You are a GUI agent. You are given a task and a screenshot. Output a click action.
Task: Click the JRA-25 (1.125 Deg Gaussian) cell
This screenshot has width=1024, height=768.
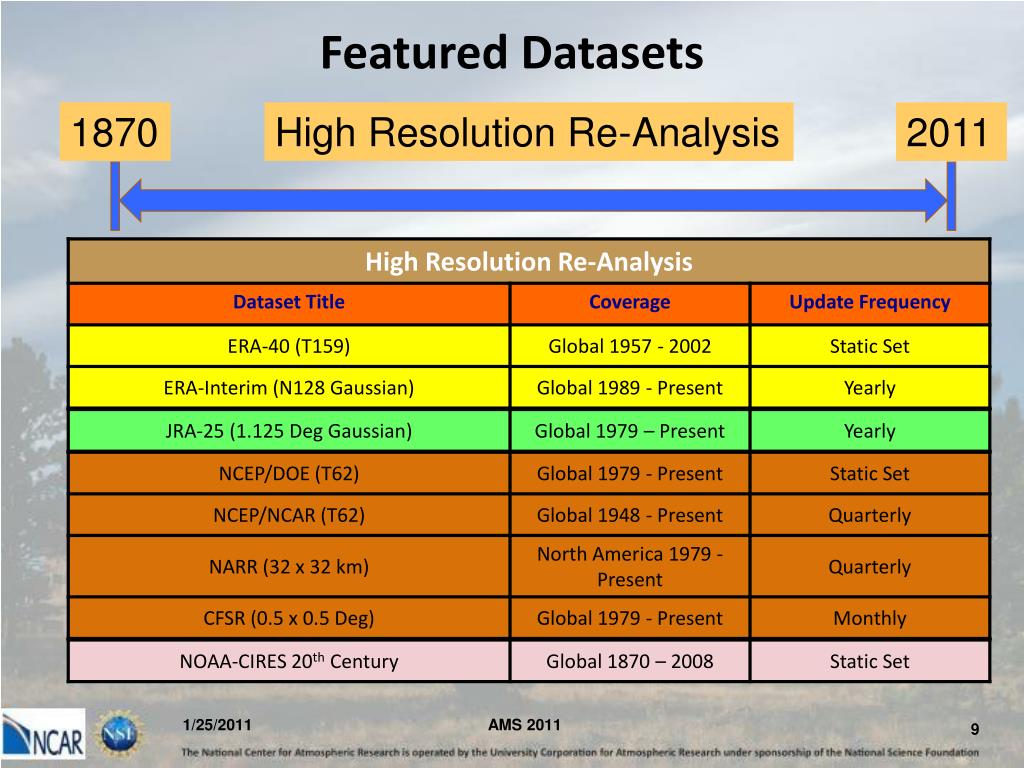point(289,431)
